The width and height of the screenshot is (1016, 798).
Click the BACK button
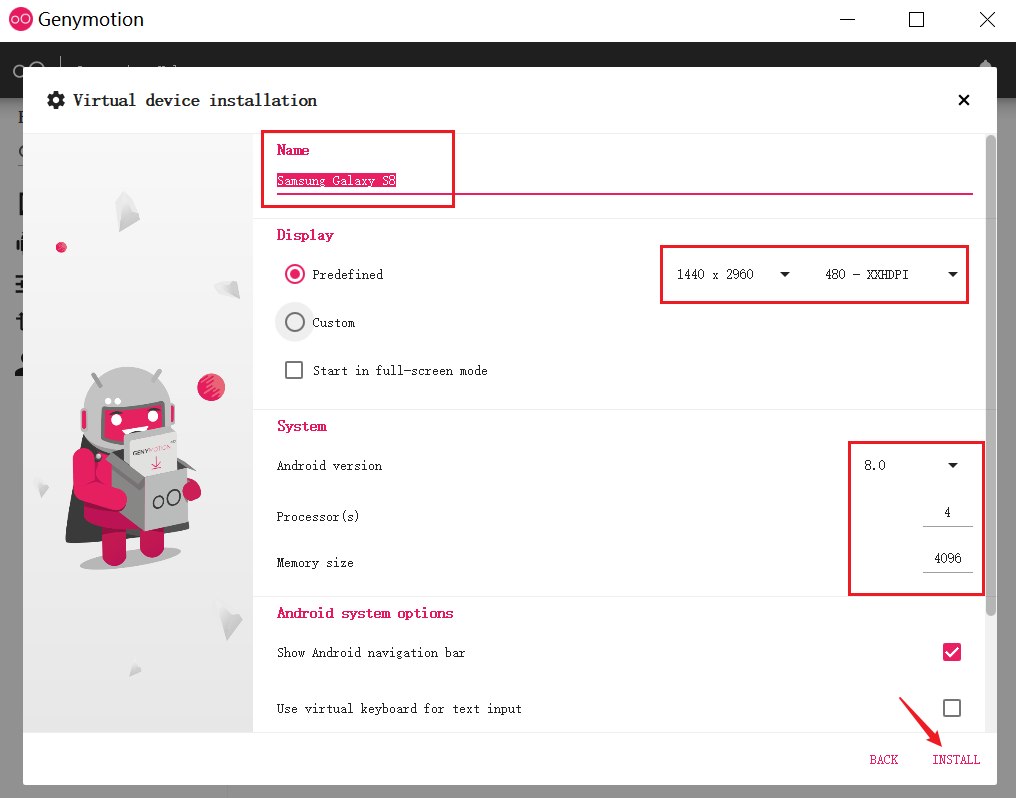click(883, 760)
